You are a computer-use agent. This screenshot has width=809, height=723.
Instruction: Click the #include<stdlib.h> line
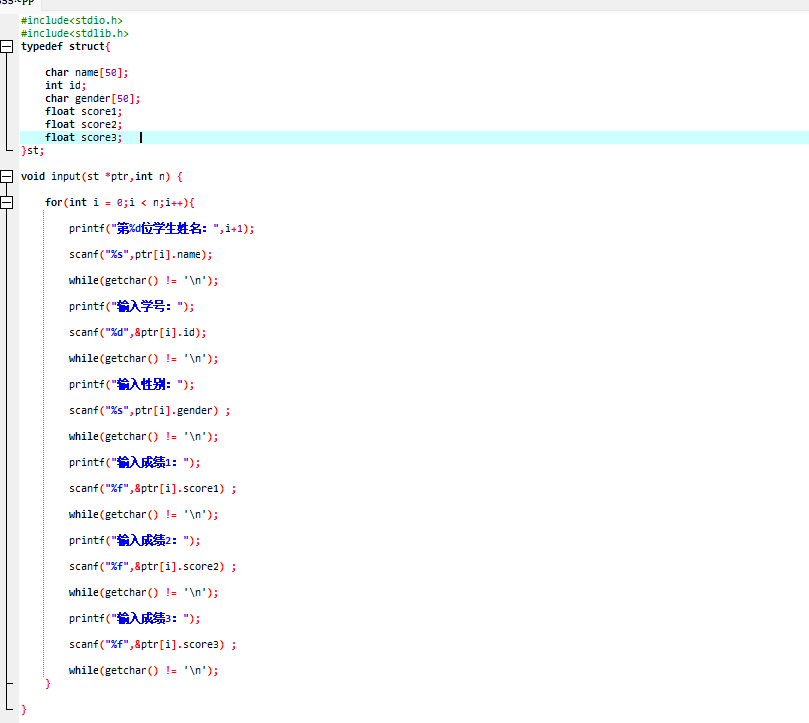(x=75, y=34)
